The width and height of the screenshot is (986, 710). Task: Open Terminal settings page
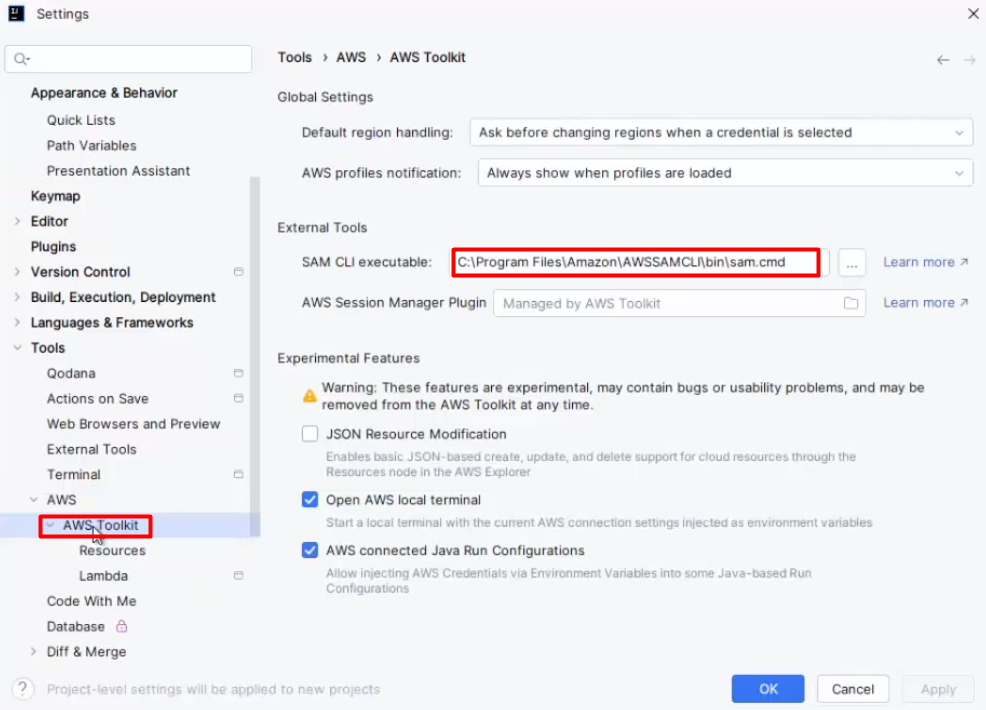tap(74, 474)
